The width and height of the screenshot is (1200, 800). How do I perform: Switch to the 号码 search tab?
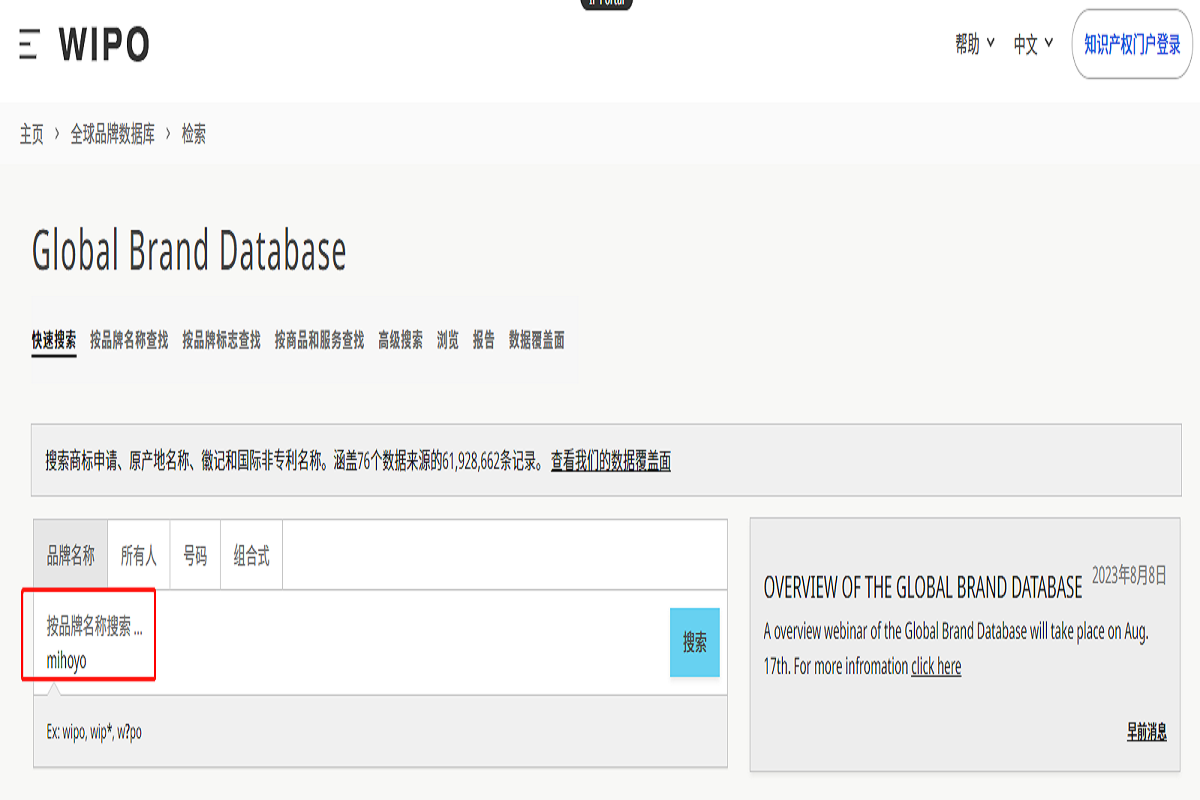[x=195, y=555]
